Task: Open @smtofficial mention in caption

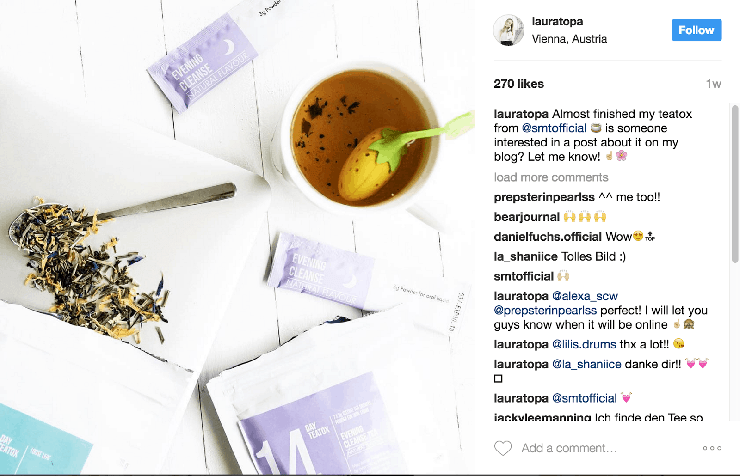Action: 554,128
